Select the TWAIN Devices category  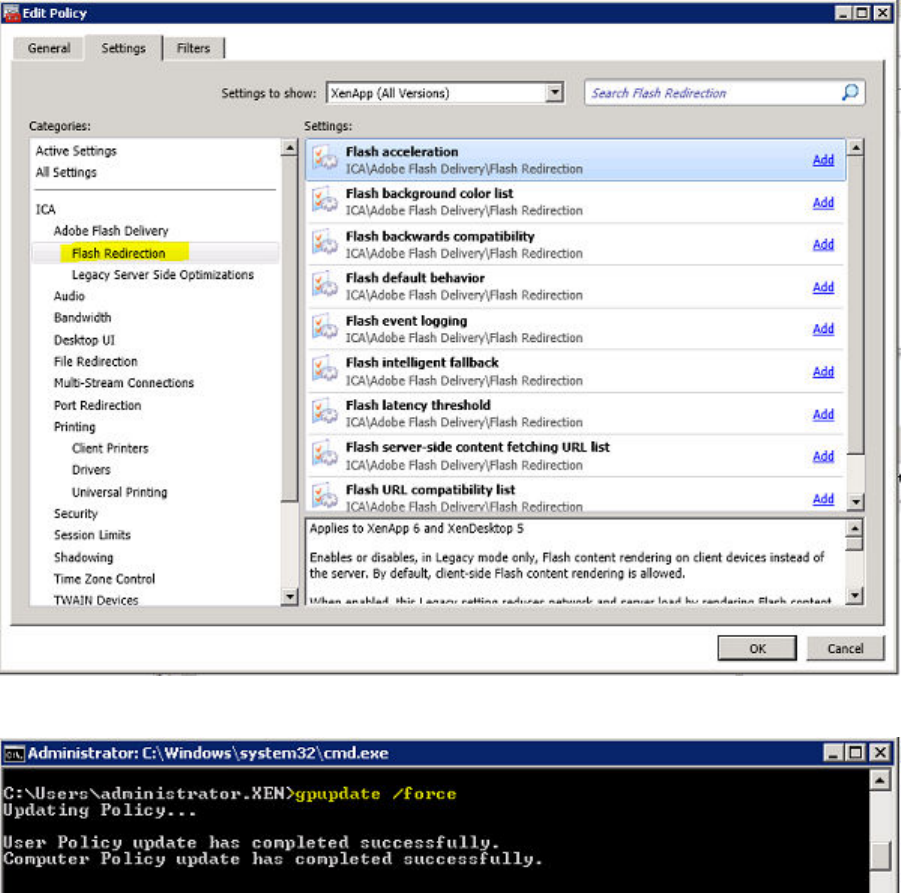pos(95,600)
